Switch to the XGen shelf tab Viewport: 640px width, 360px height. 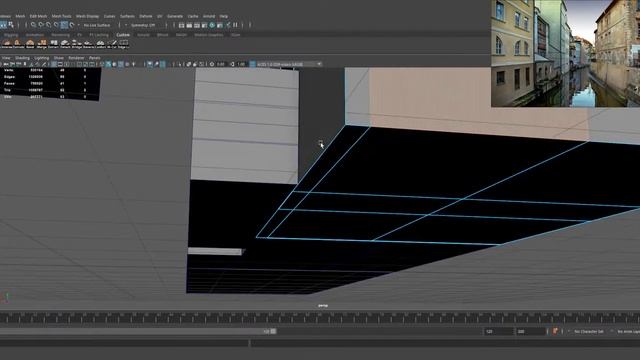point(236,35)
